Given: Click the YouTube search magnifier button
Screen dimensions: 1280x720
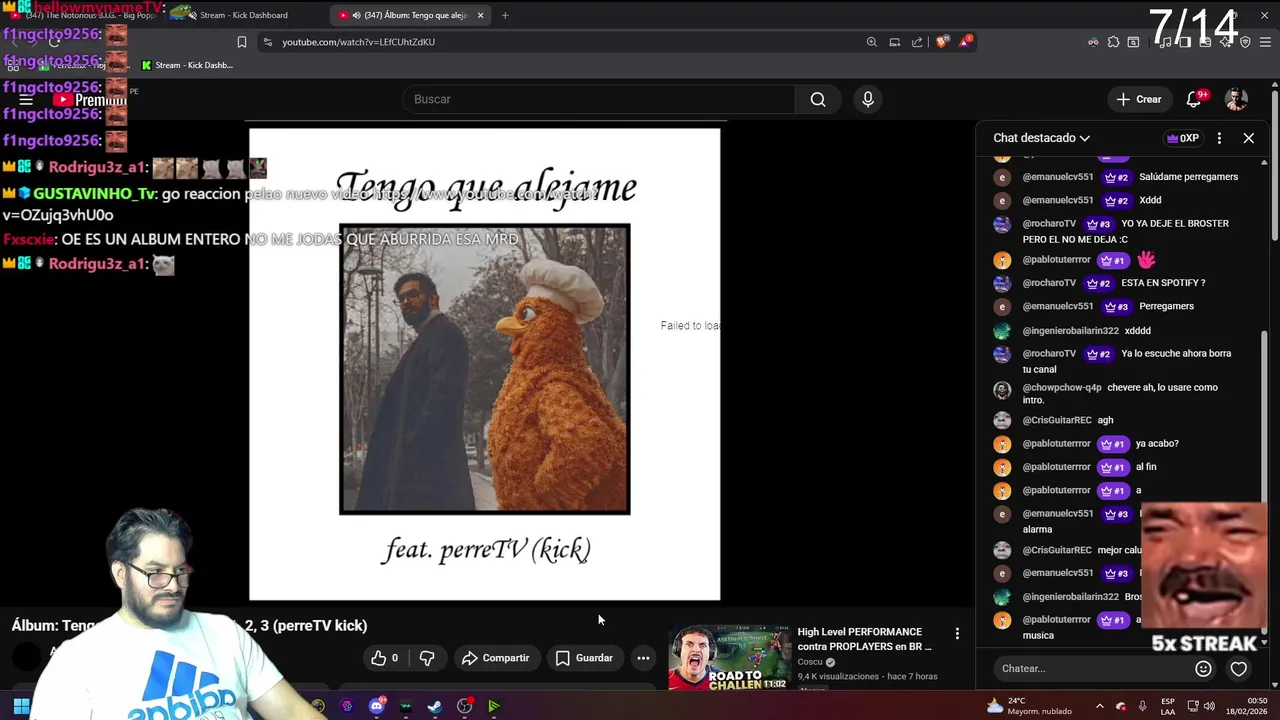Looking at the screenshot, I should (818, 99).
